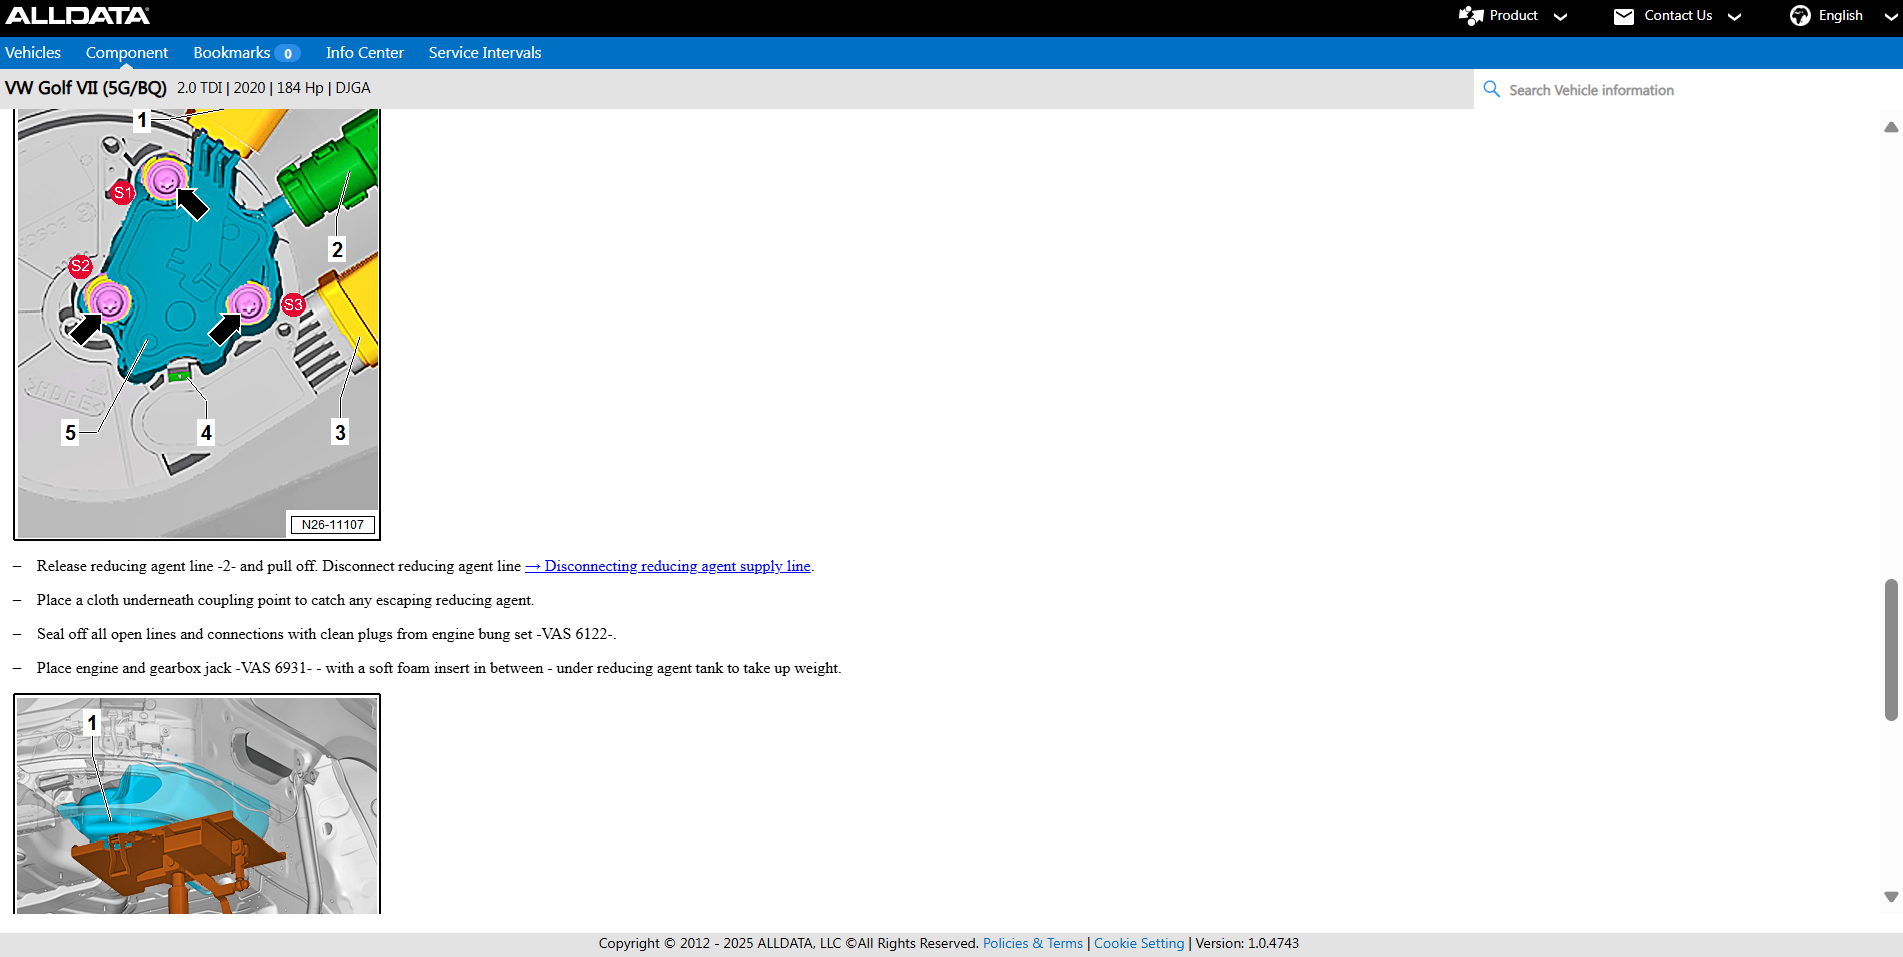Switch to the Component tab
Viewport: 1903px width, 957px height.
coord(127,53)
